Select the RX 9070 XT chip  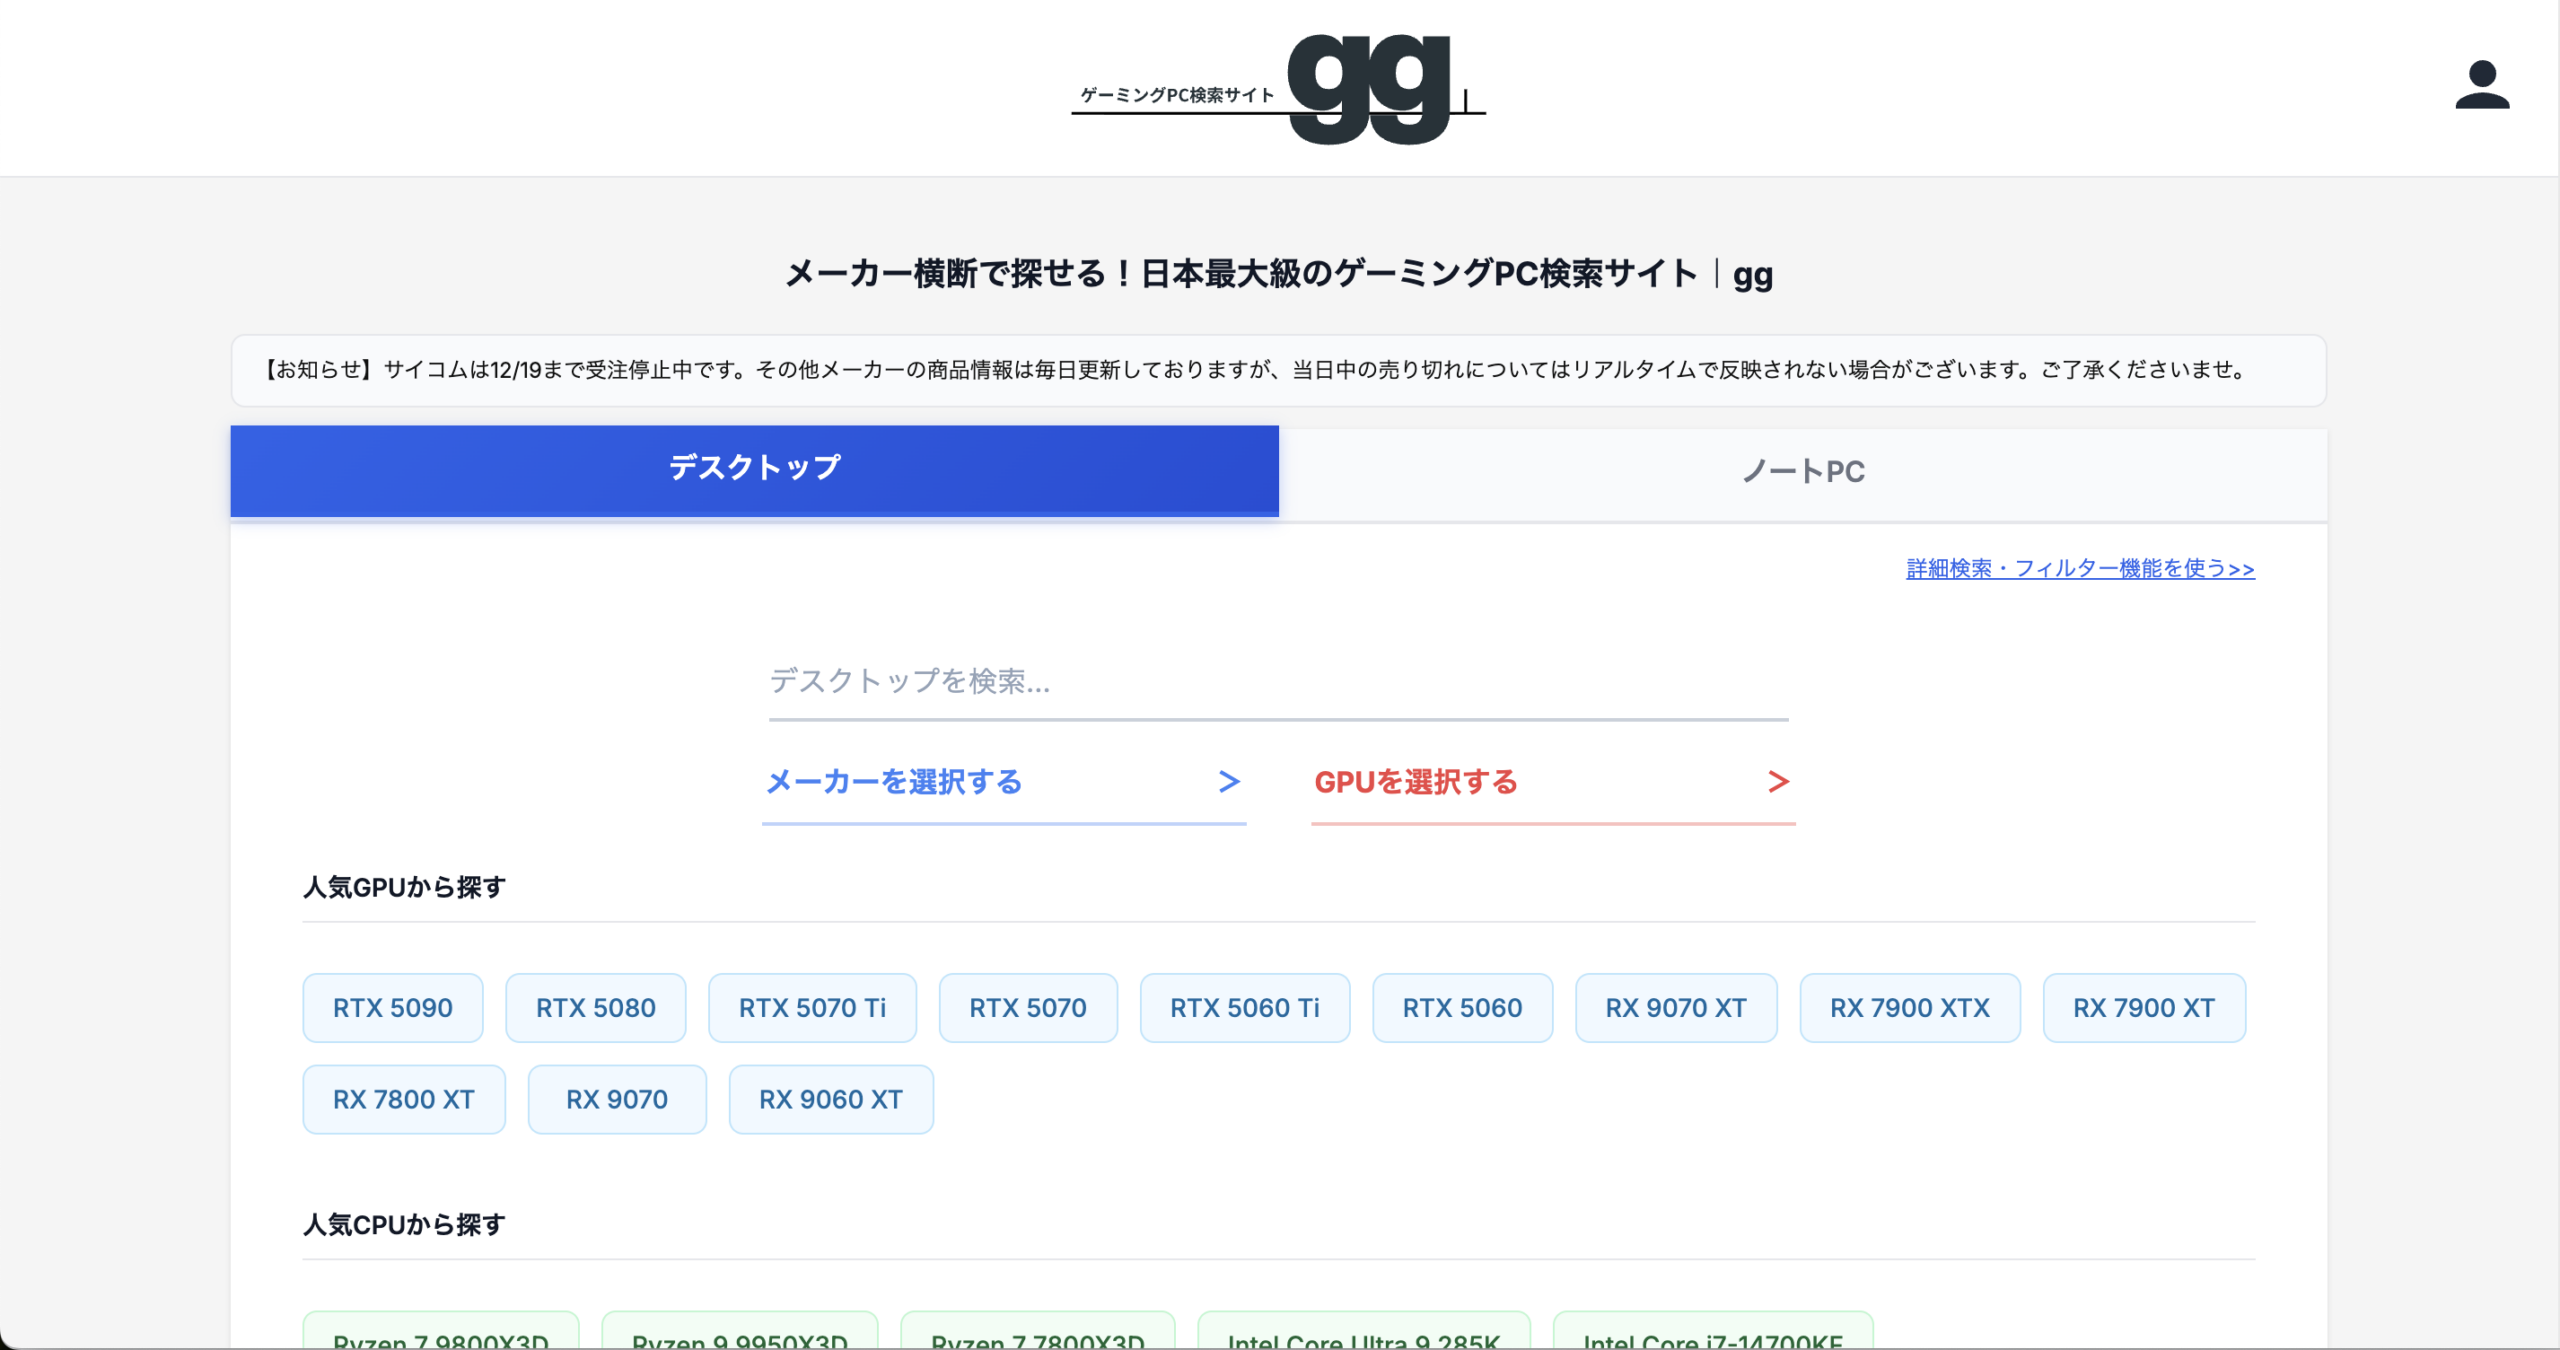1675,1008
